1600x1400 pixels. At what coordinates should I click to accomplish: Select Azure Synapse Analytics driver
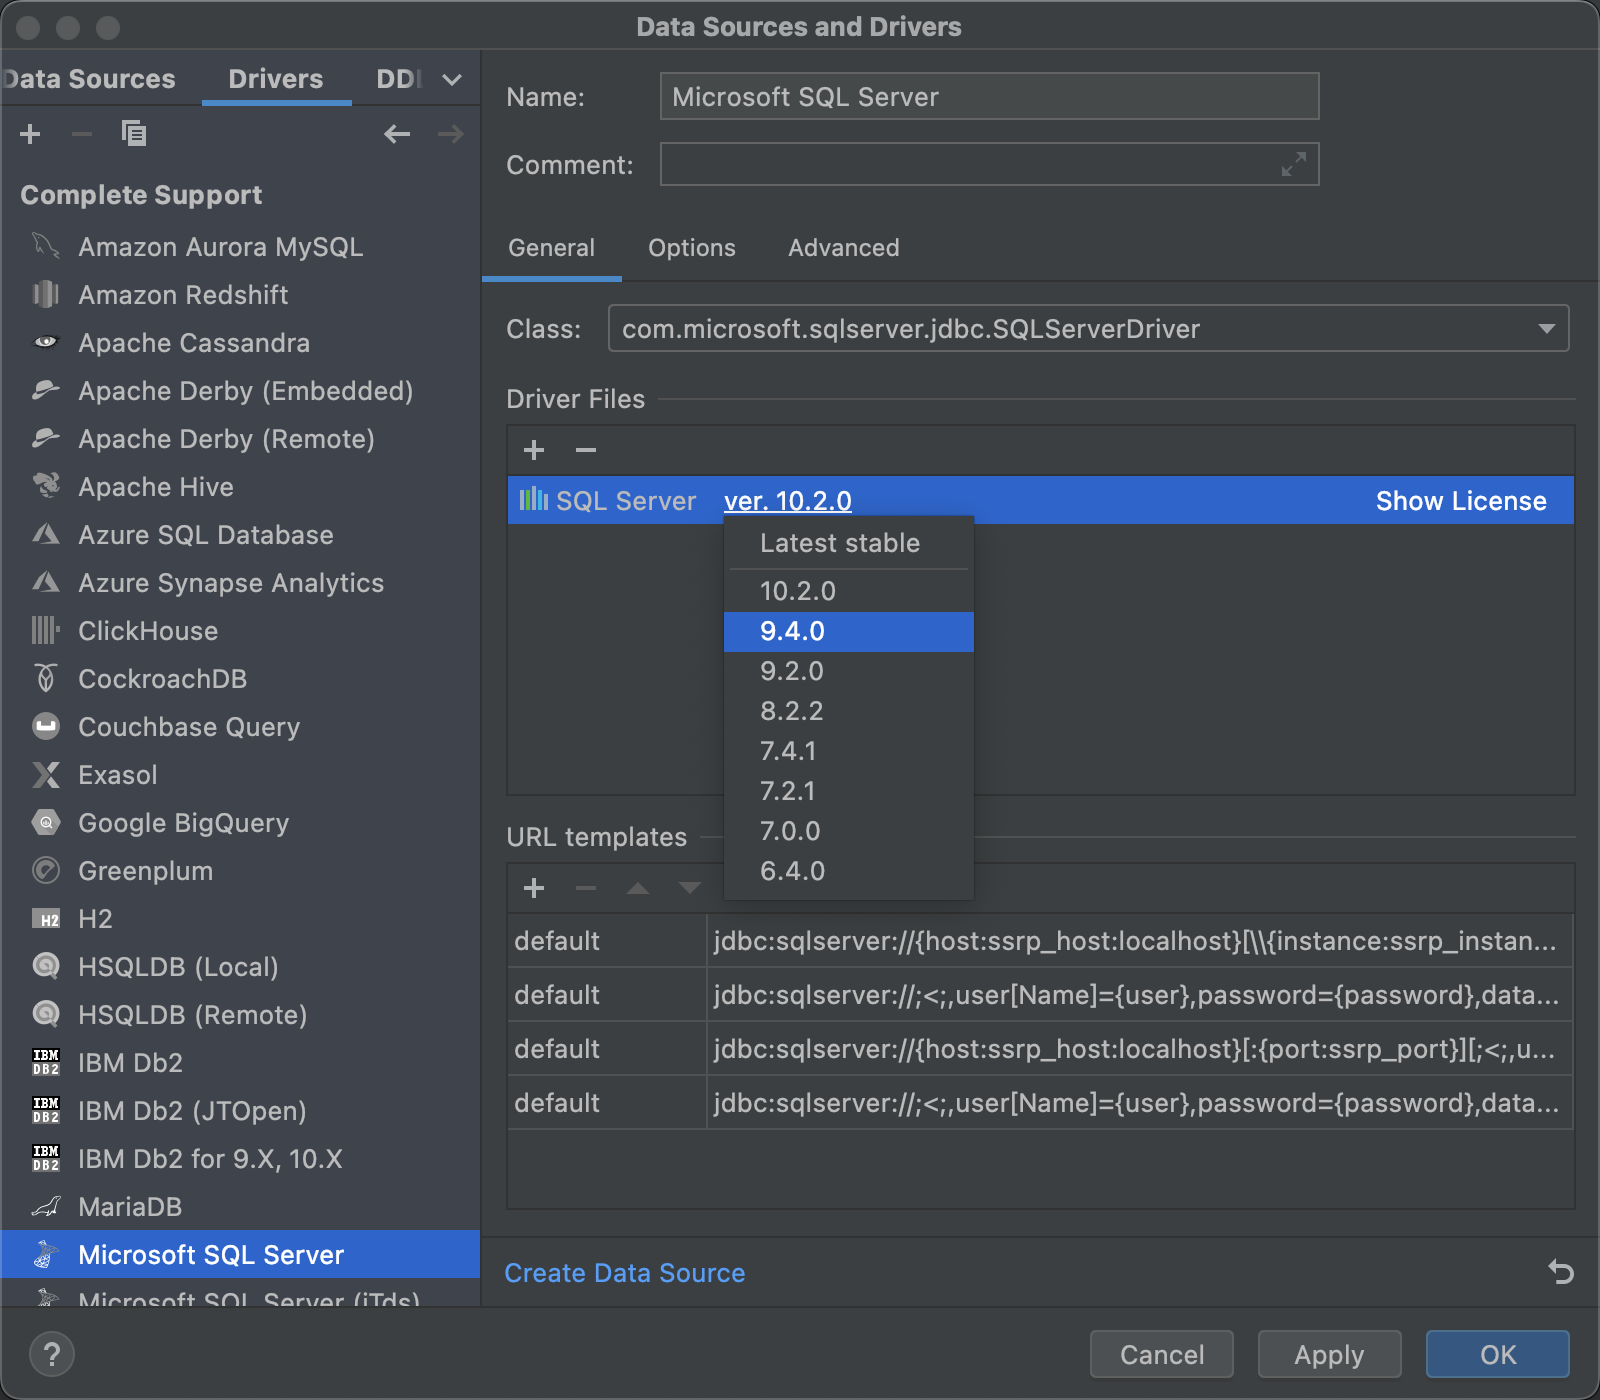click(240, 582)
